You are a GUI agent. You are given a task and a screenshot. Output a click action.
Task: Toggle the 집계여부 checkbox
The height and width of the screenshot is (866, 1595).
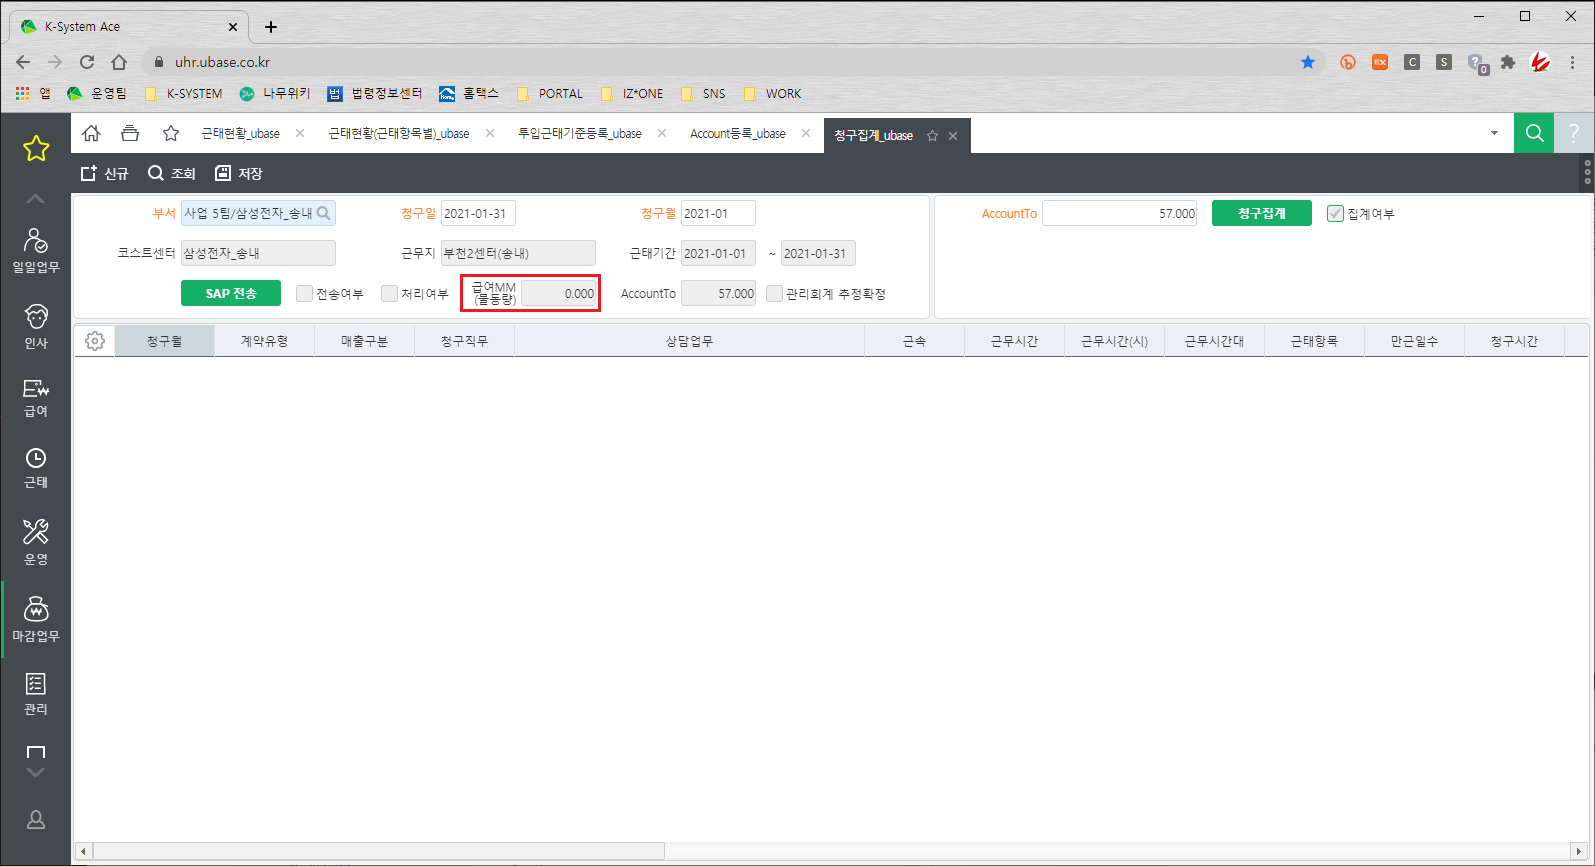pyautogui.click(x=1335, y=213)
